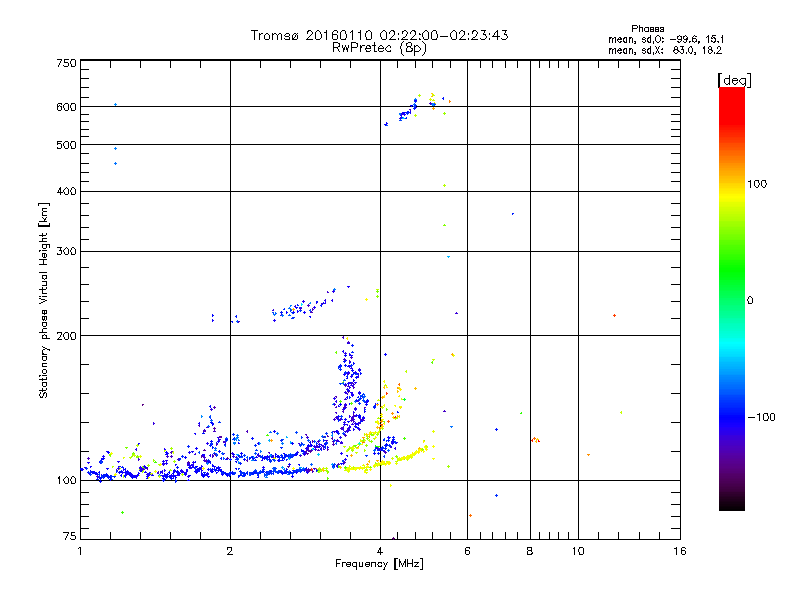
Task: Click the 'mean, sd,X: 83.0, 18.2' line
Action: 665,50
